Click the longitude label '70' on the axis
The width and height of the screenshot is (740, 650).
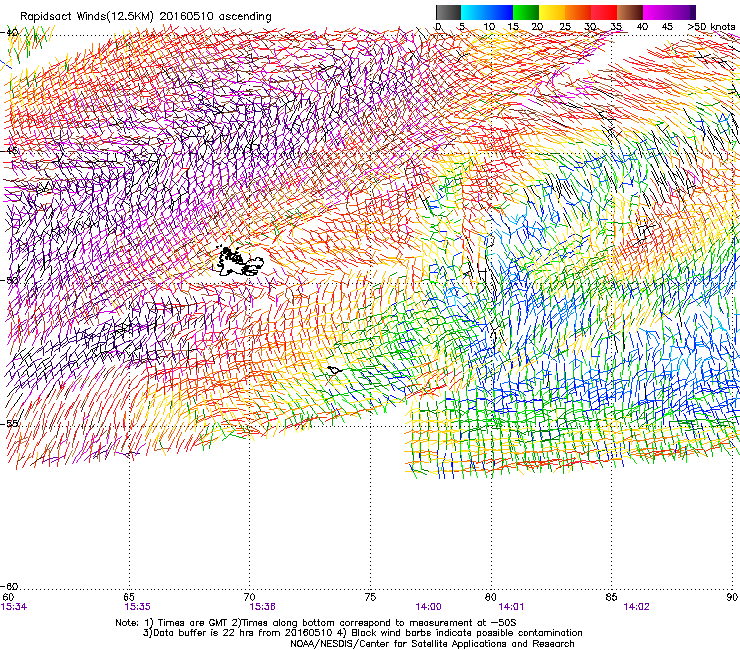coord(249,598)
